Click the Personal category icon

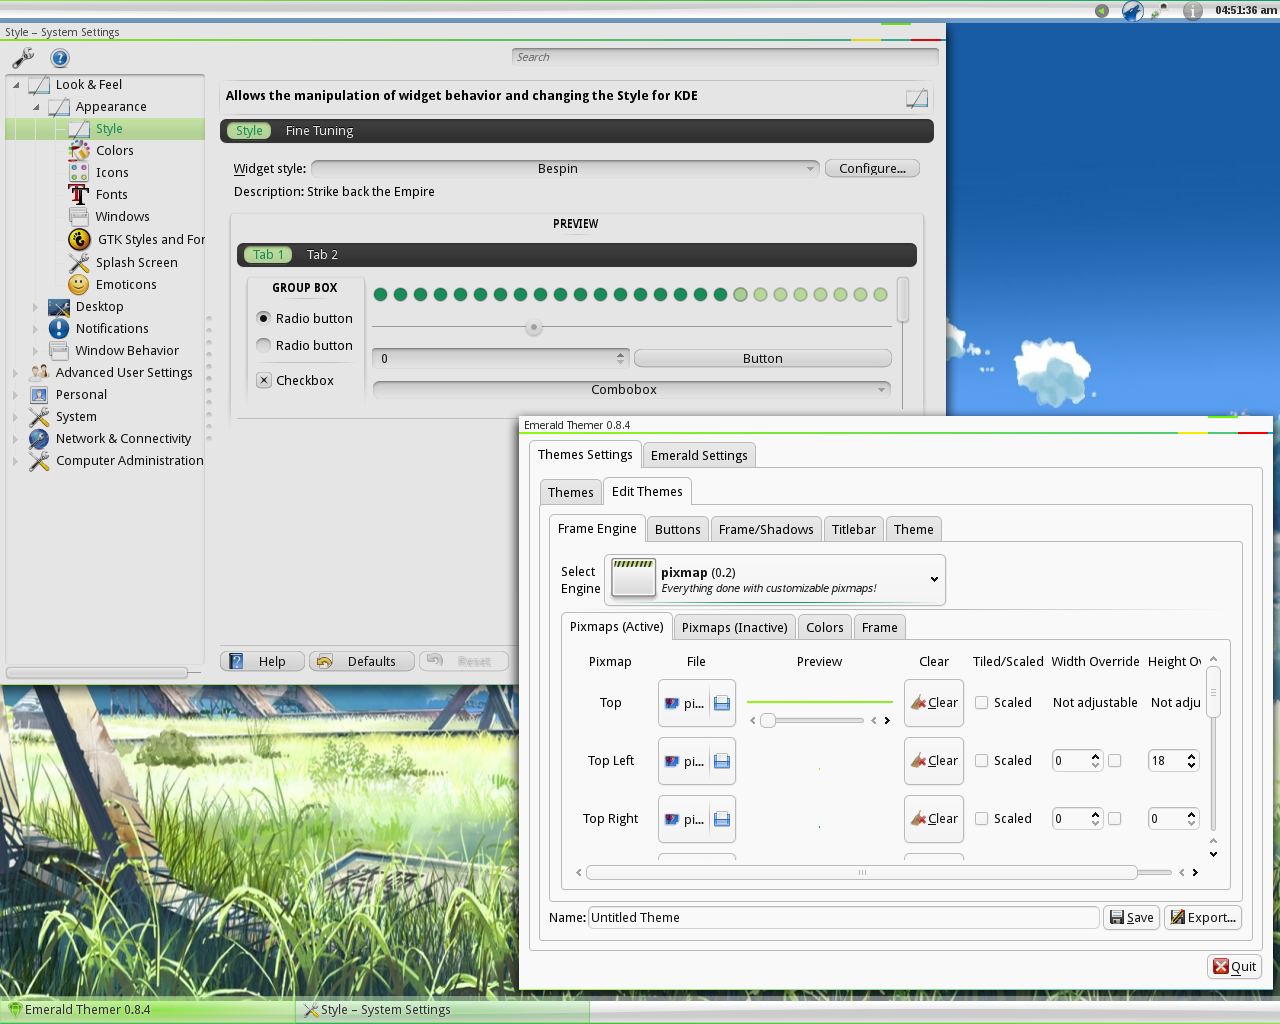(x=39, y=394)
